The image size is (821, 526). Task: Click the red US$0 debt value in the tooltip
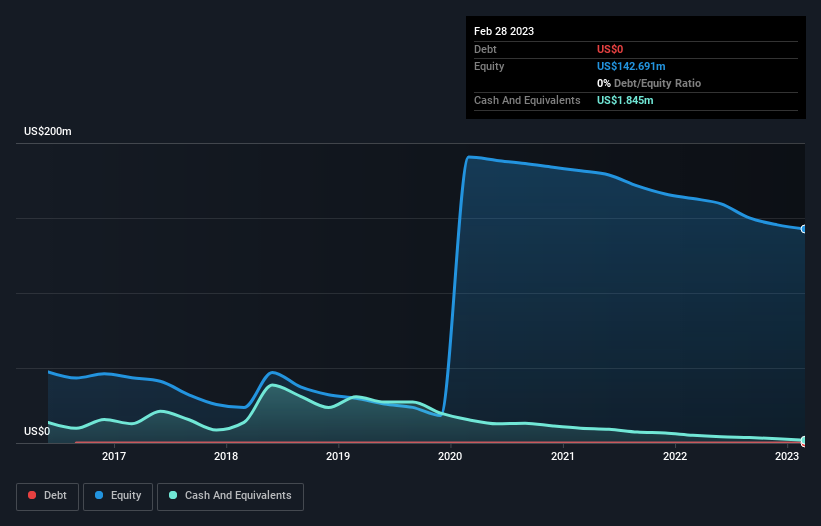click(x=610, y=49)
